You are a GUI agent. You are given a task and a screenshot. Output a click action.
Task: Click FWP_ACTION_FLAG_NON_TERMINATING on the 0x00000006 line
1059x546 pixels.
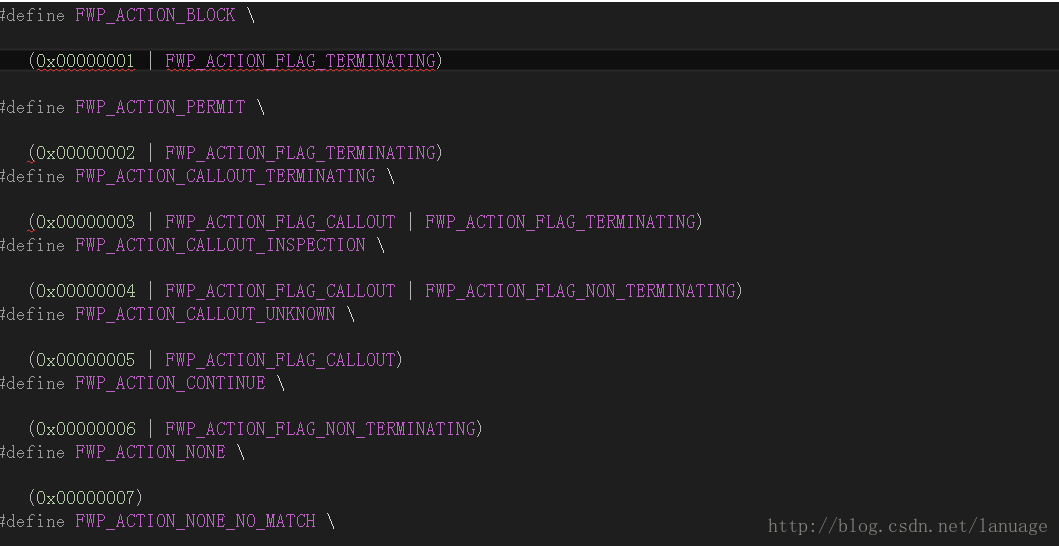tap(320, 428)
